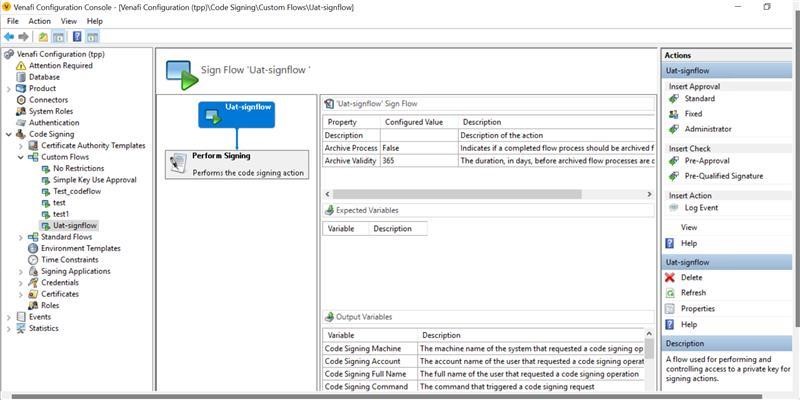This screenshot has width=800, height=400.
Task: Insert a Standard approval icon
Action: point(673,98)
